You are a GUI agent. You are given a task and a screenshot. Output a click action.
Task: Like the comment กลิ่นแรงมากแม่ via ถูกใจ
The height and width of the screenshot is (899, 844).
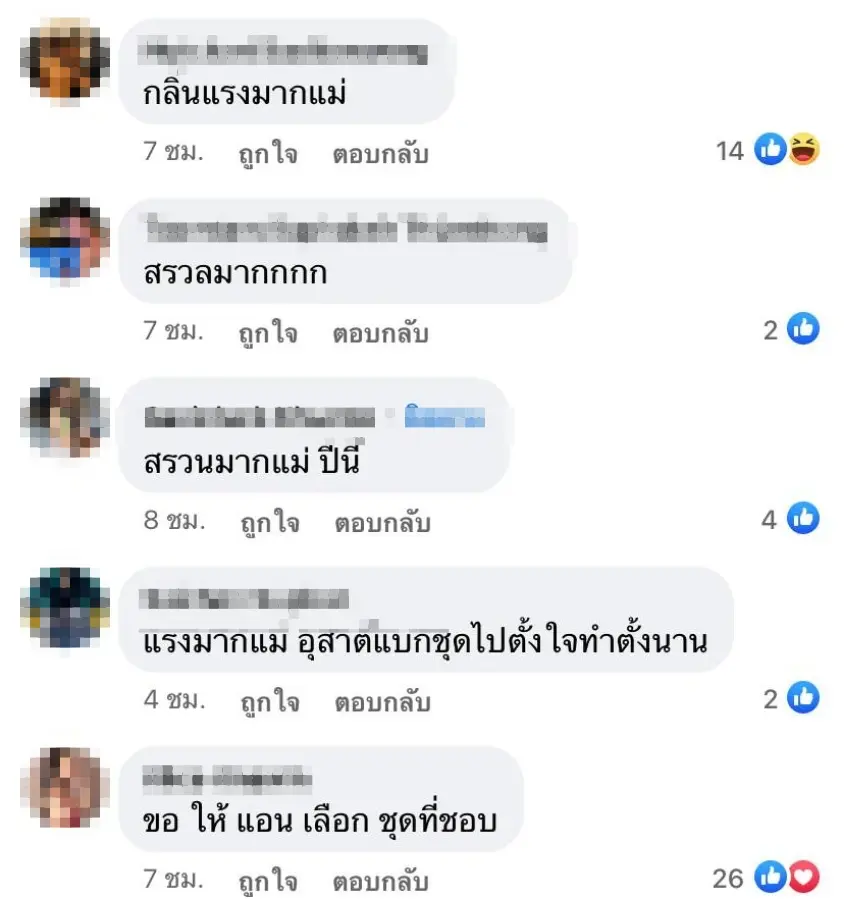(268, 154)
